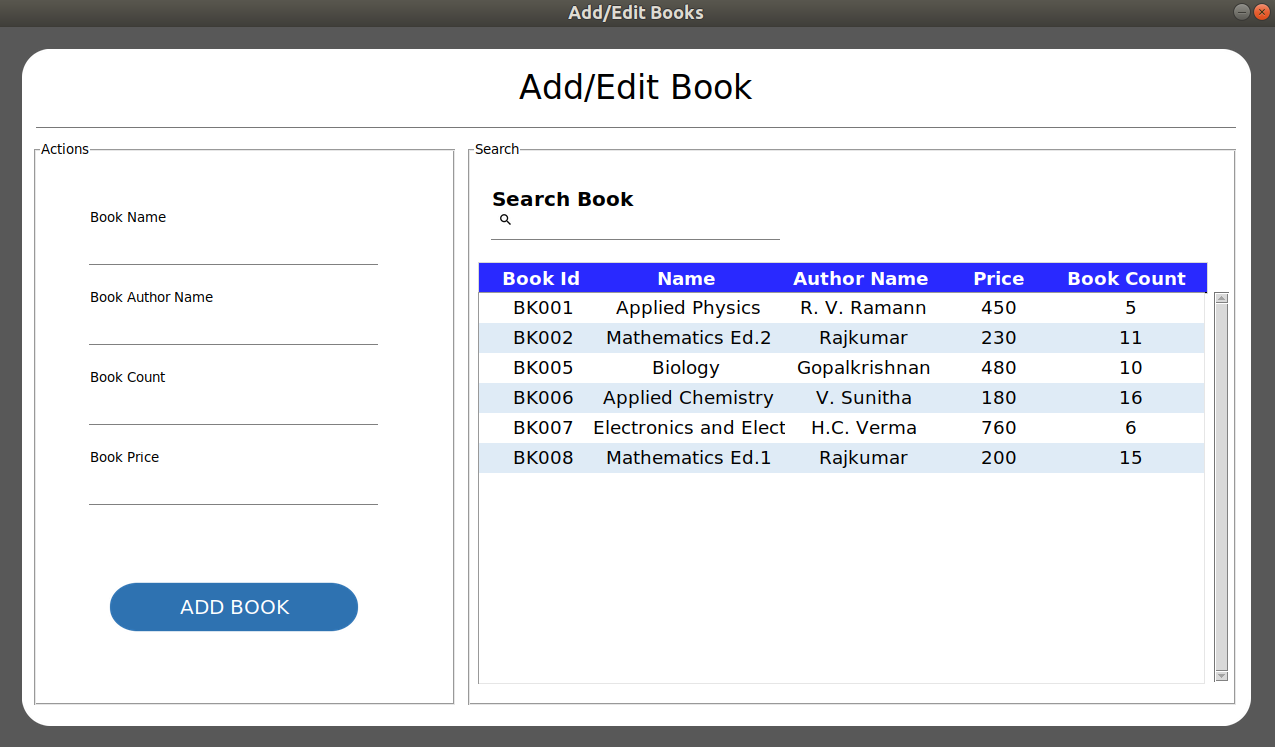Focus the Book Name input field
The image size is (1275, 747).
point(233,249)
